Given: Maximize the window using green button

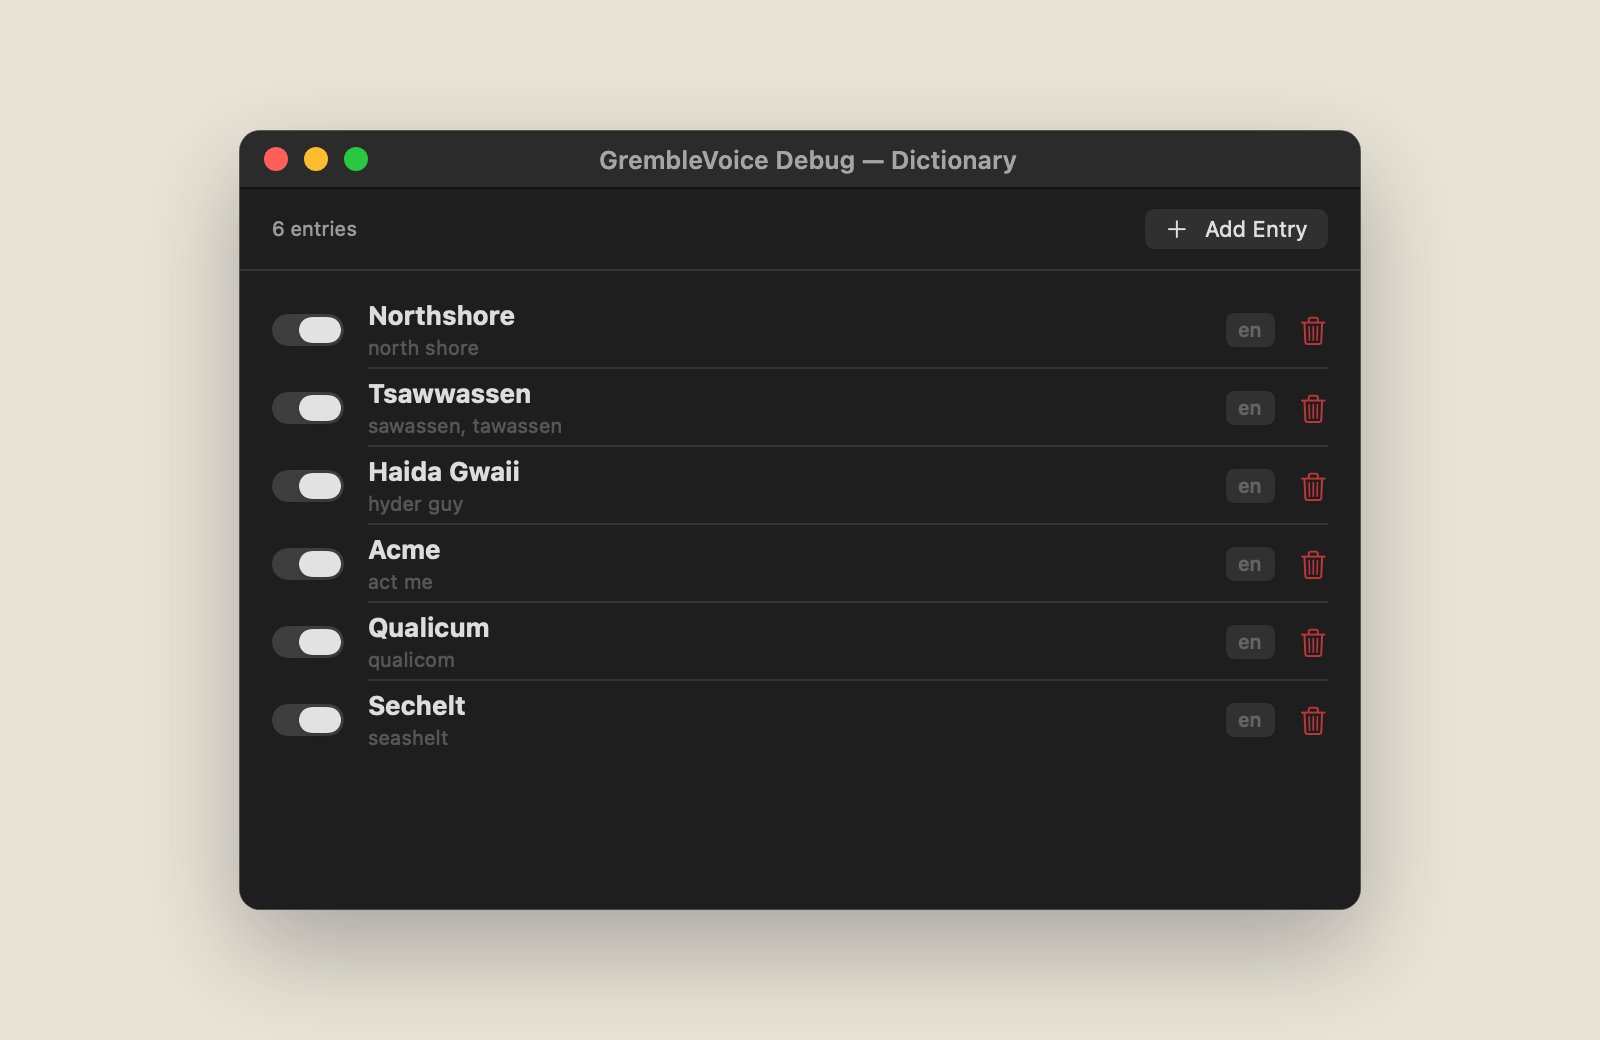Looking at the screenshot, I should [x=356, y=159].
